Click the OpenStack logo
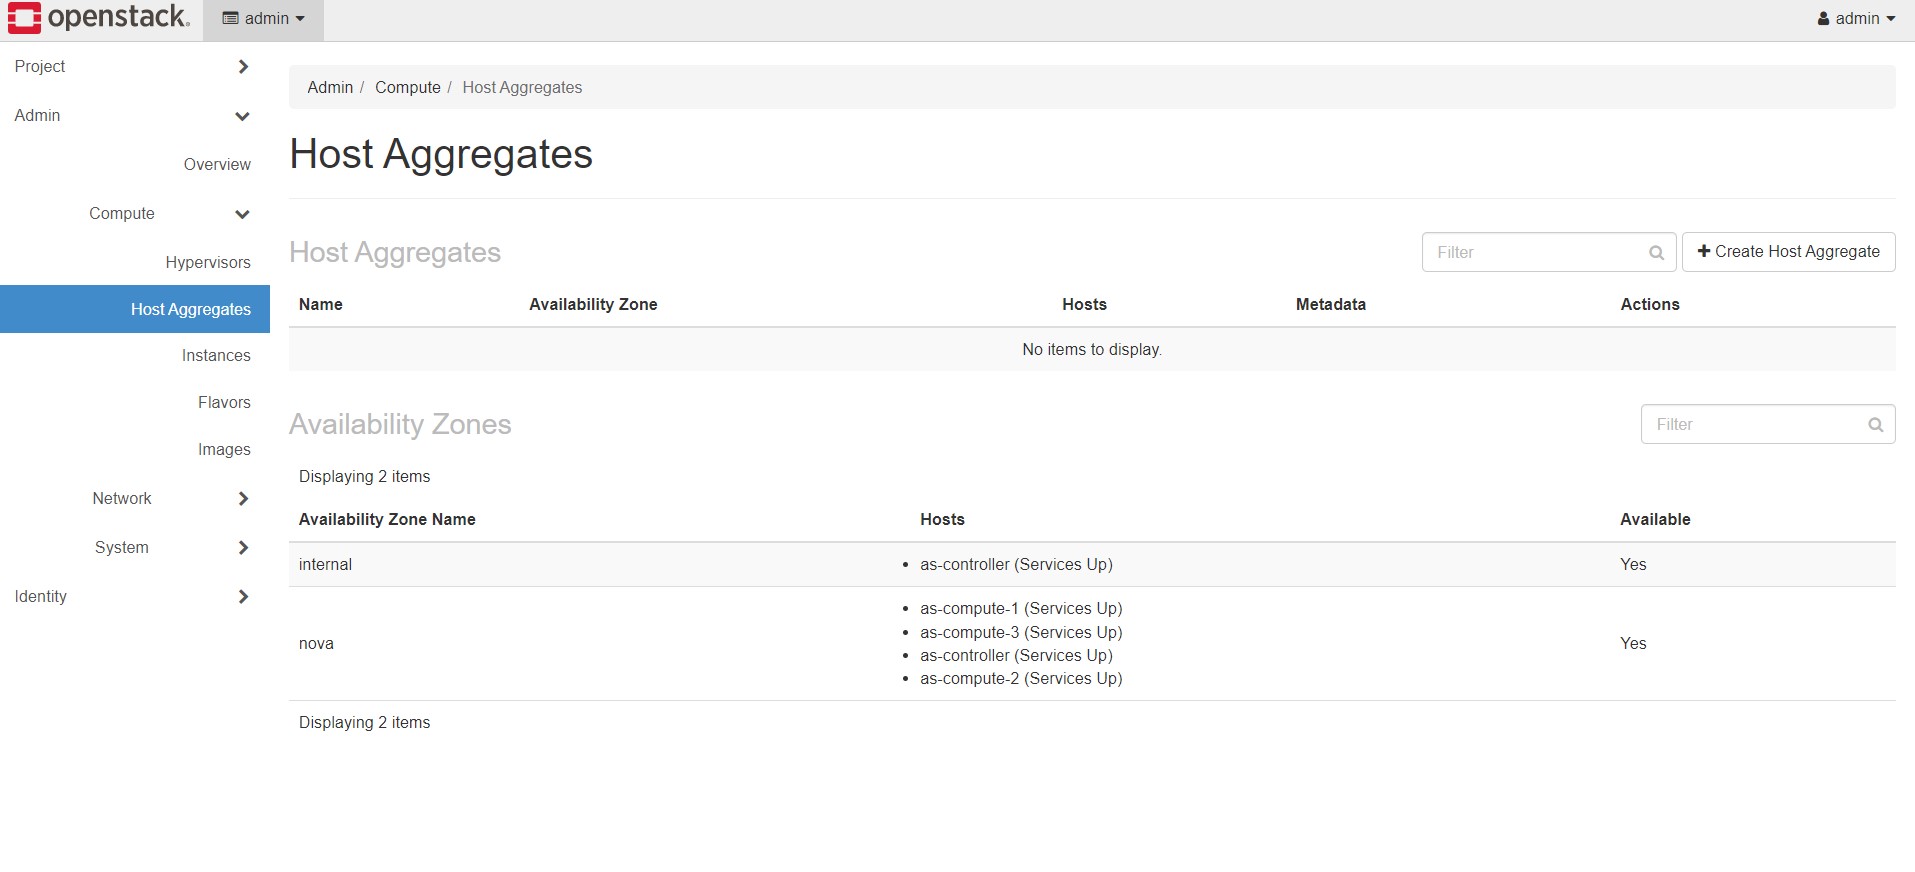 coord(98,18)
